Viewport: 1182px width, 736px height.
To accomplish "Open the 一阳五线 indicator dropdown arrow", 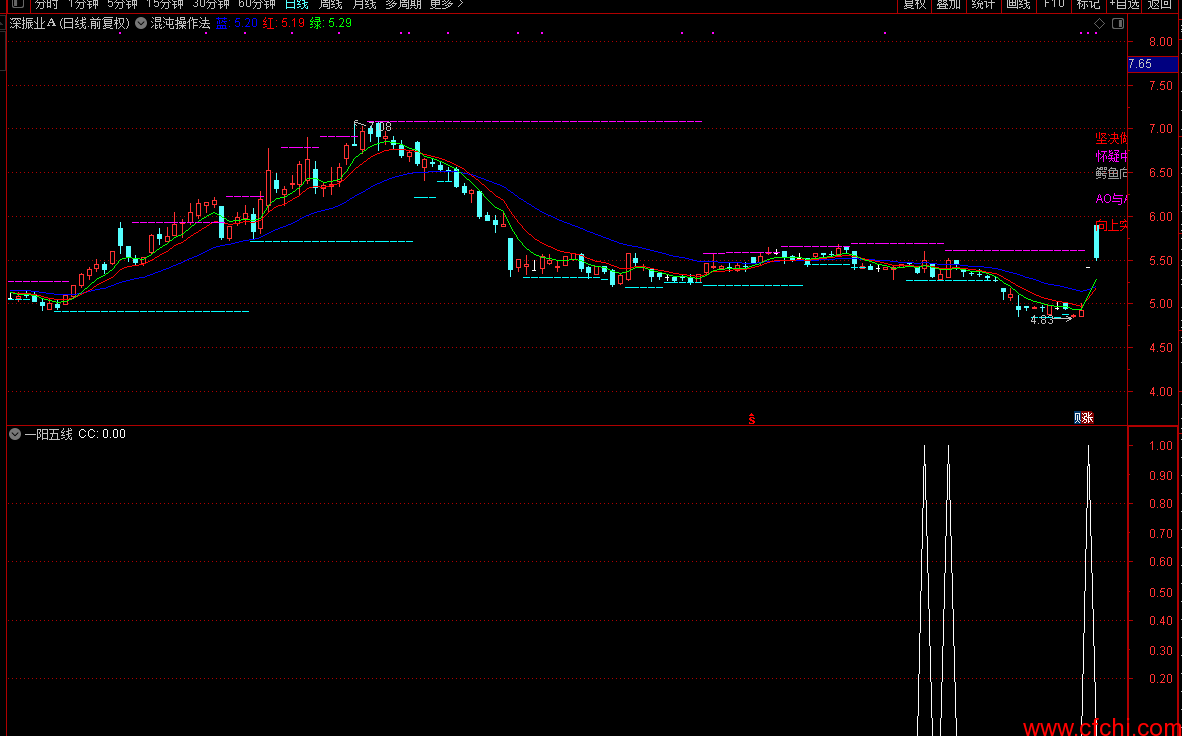I will (x=14, y=434).
